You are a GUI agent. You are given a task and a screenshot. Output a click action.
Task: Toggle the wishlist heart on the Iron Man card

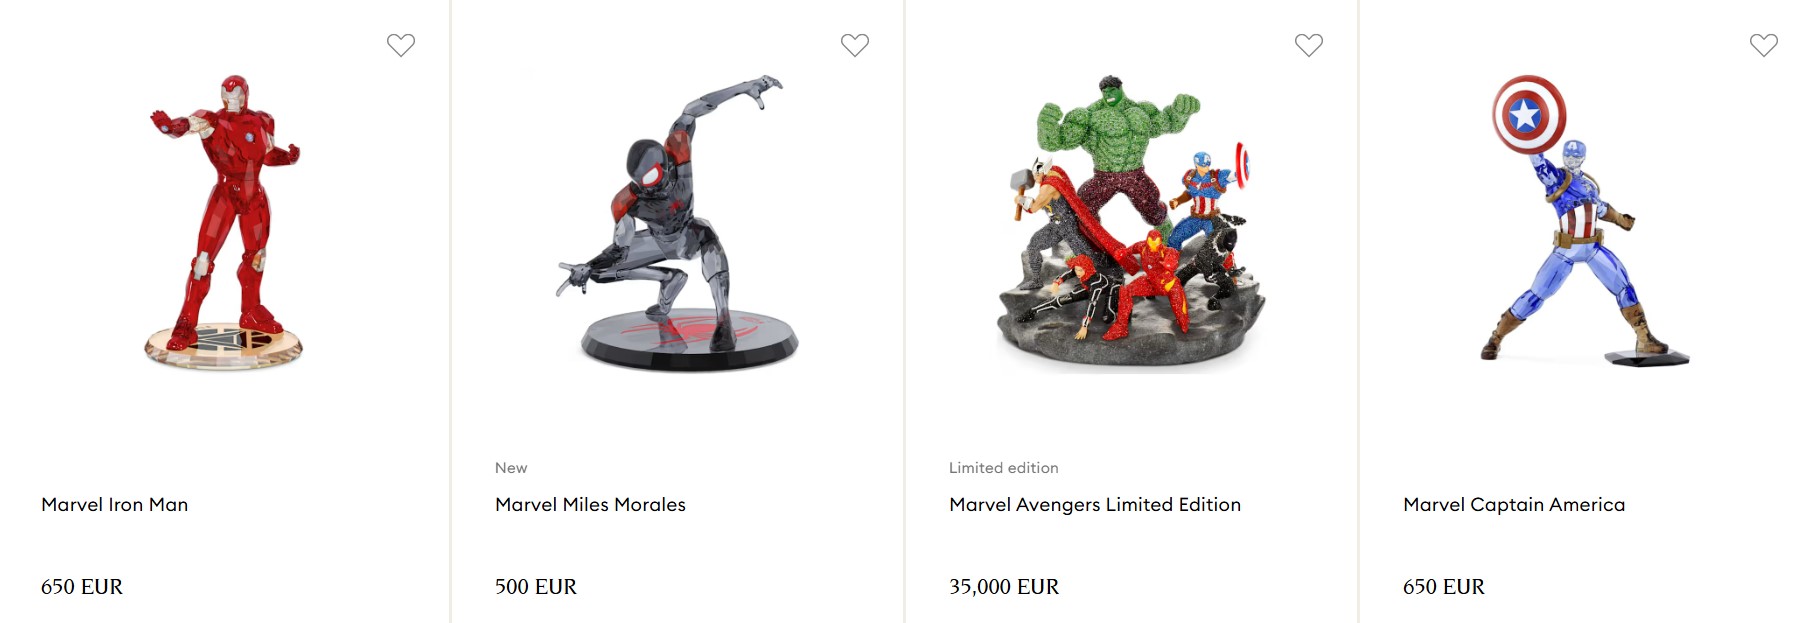click(x=401, y=44)
